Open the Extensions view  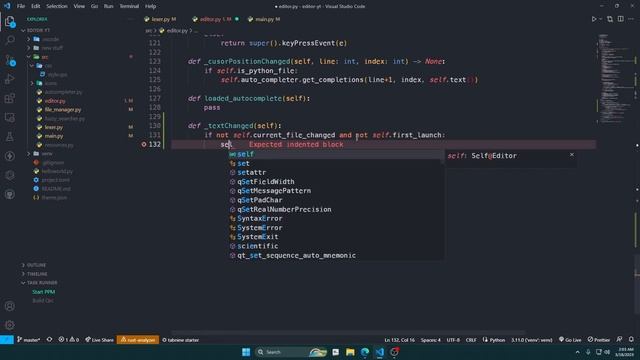coord(10,98)
